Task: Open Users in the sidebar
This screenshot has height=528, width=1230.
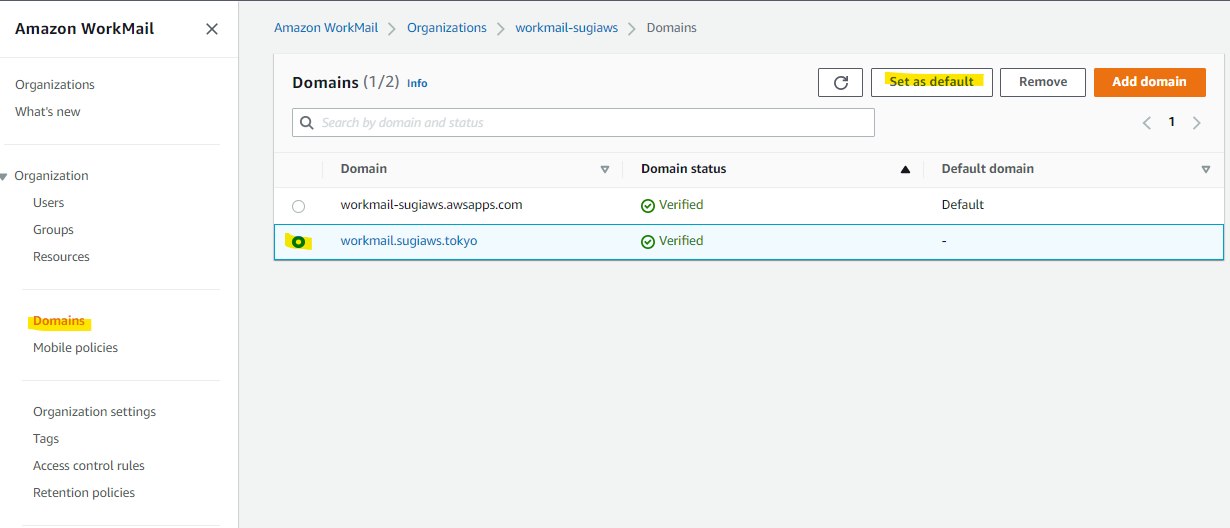Action: [x=48, y=203]
